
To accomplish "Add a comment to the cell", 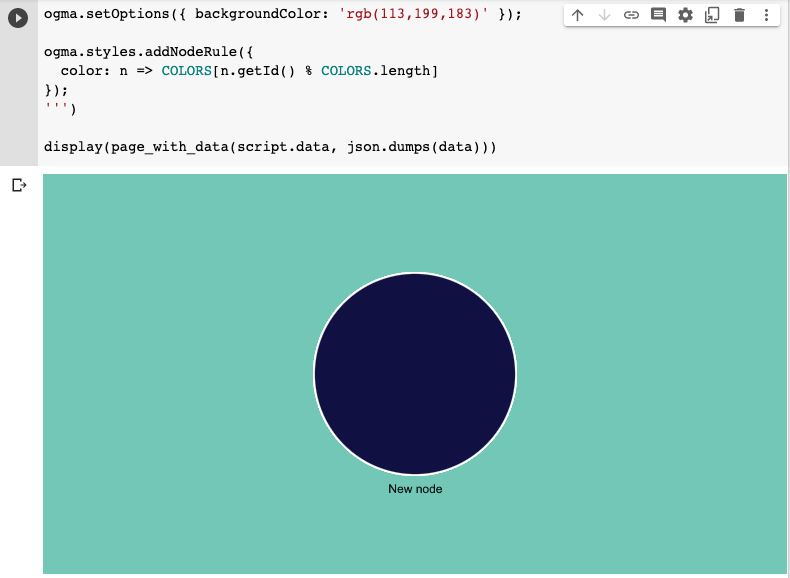I will [x=658, y=15].
